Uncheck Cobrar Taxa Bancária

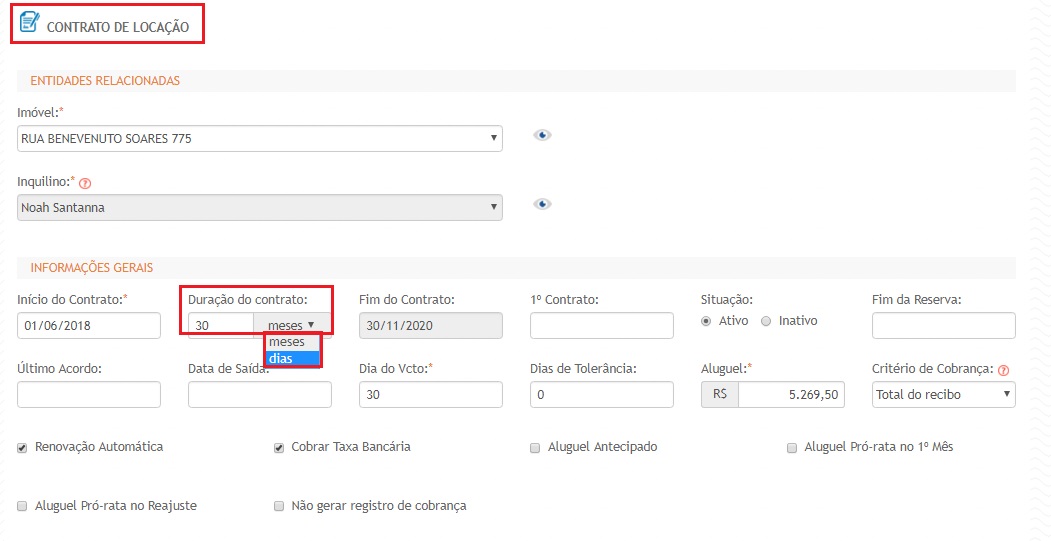pos(279,448)
